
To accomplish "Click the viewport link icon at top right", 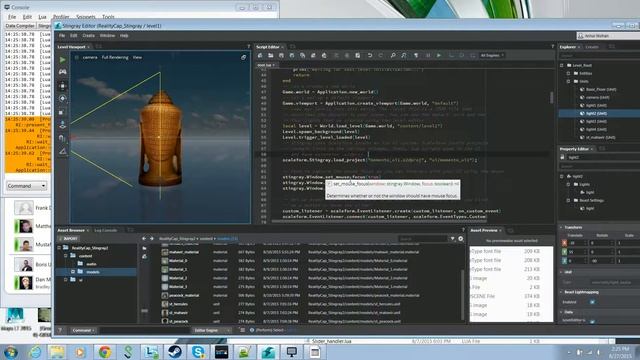I will 243,58.
